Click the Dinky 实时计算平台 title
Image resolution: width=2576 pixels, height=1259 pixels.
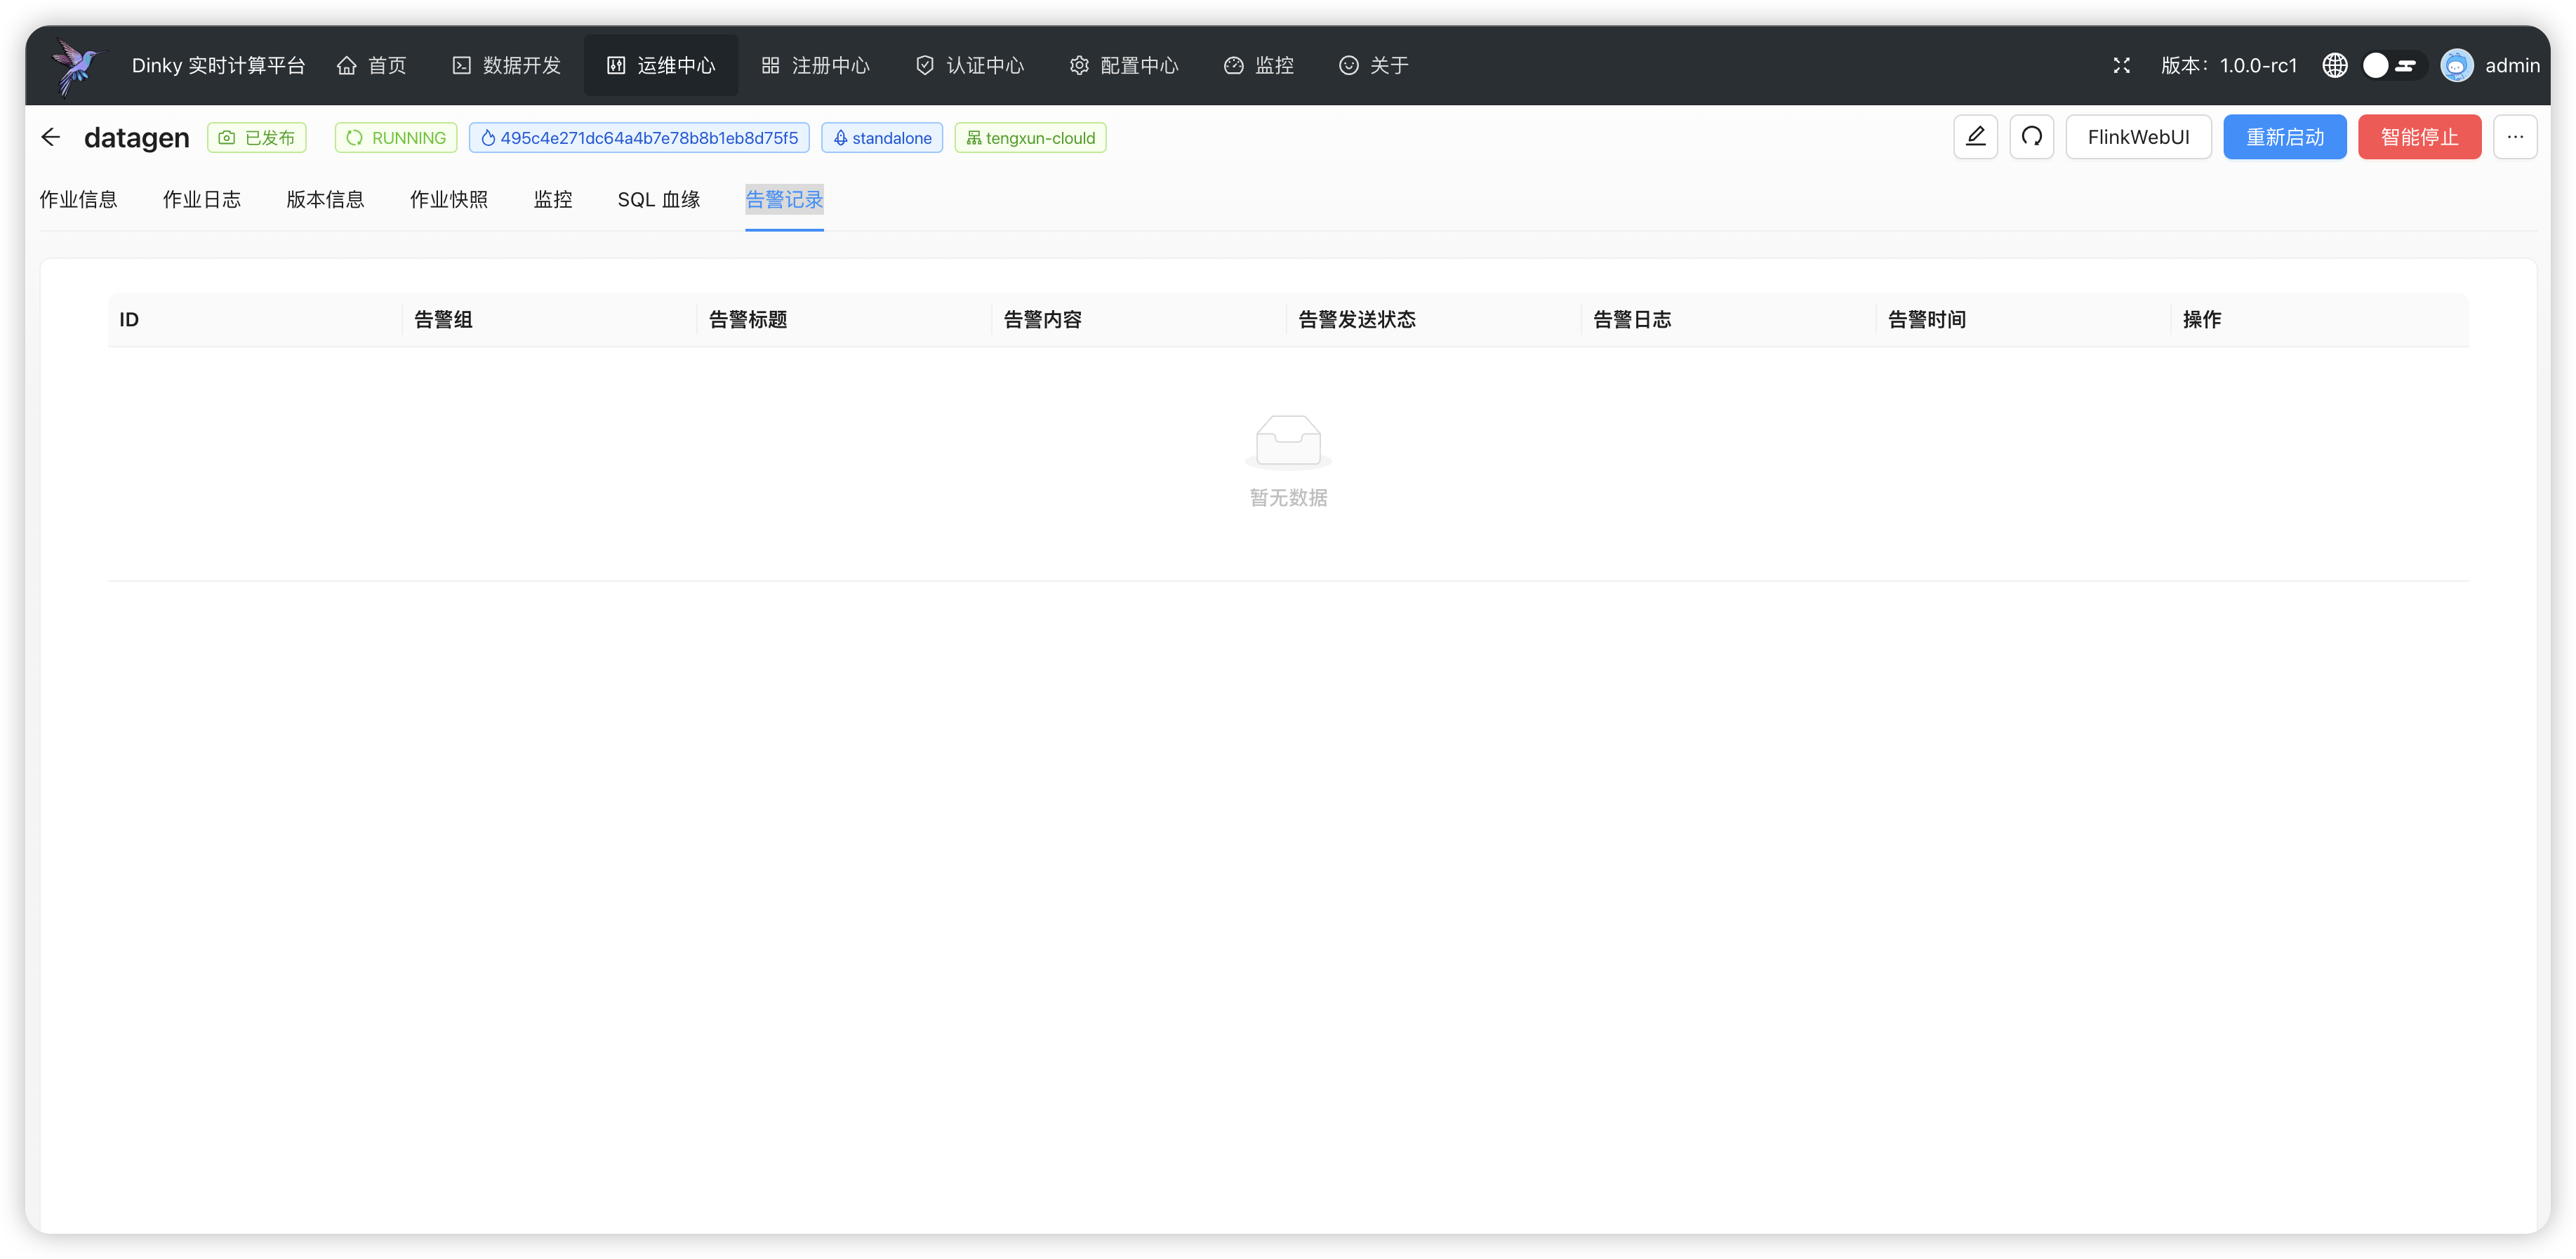tap(218, 66)
